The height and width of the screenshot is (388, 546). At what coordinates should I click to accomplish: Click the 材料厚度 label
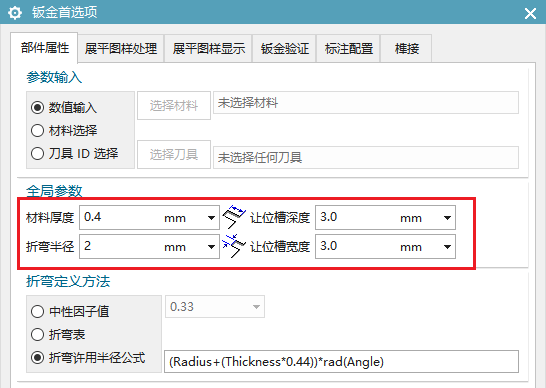[x=50, y=218]
